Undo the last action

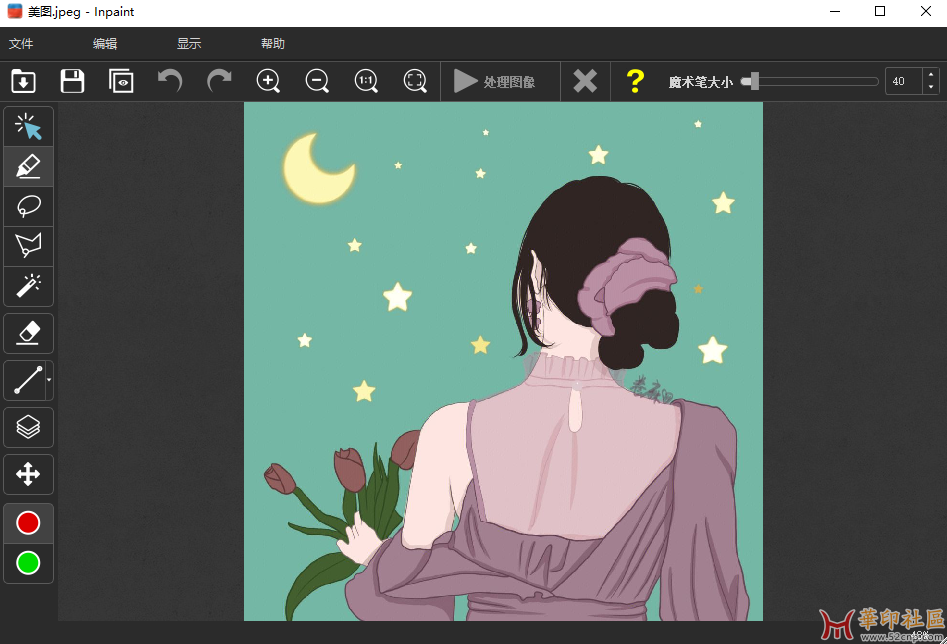click(x=170, y=81)
